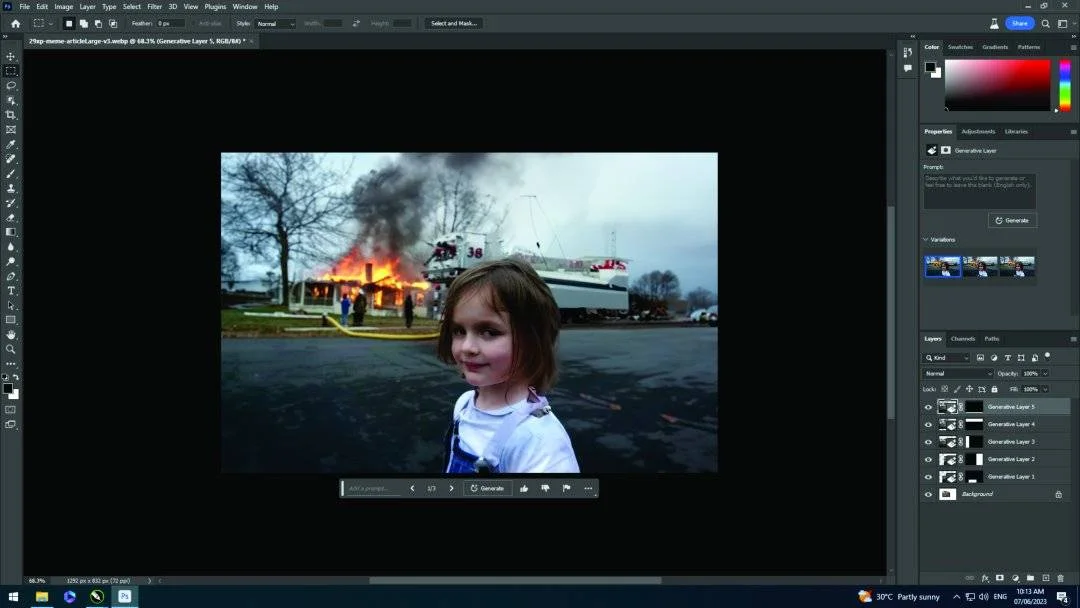Screen dimensions: 1080x608
Task: Select the first variation thumbnail
Action: (x=942, y=266)
